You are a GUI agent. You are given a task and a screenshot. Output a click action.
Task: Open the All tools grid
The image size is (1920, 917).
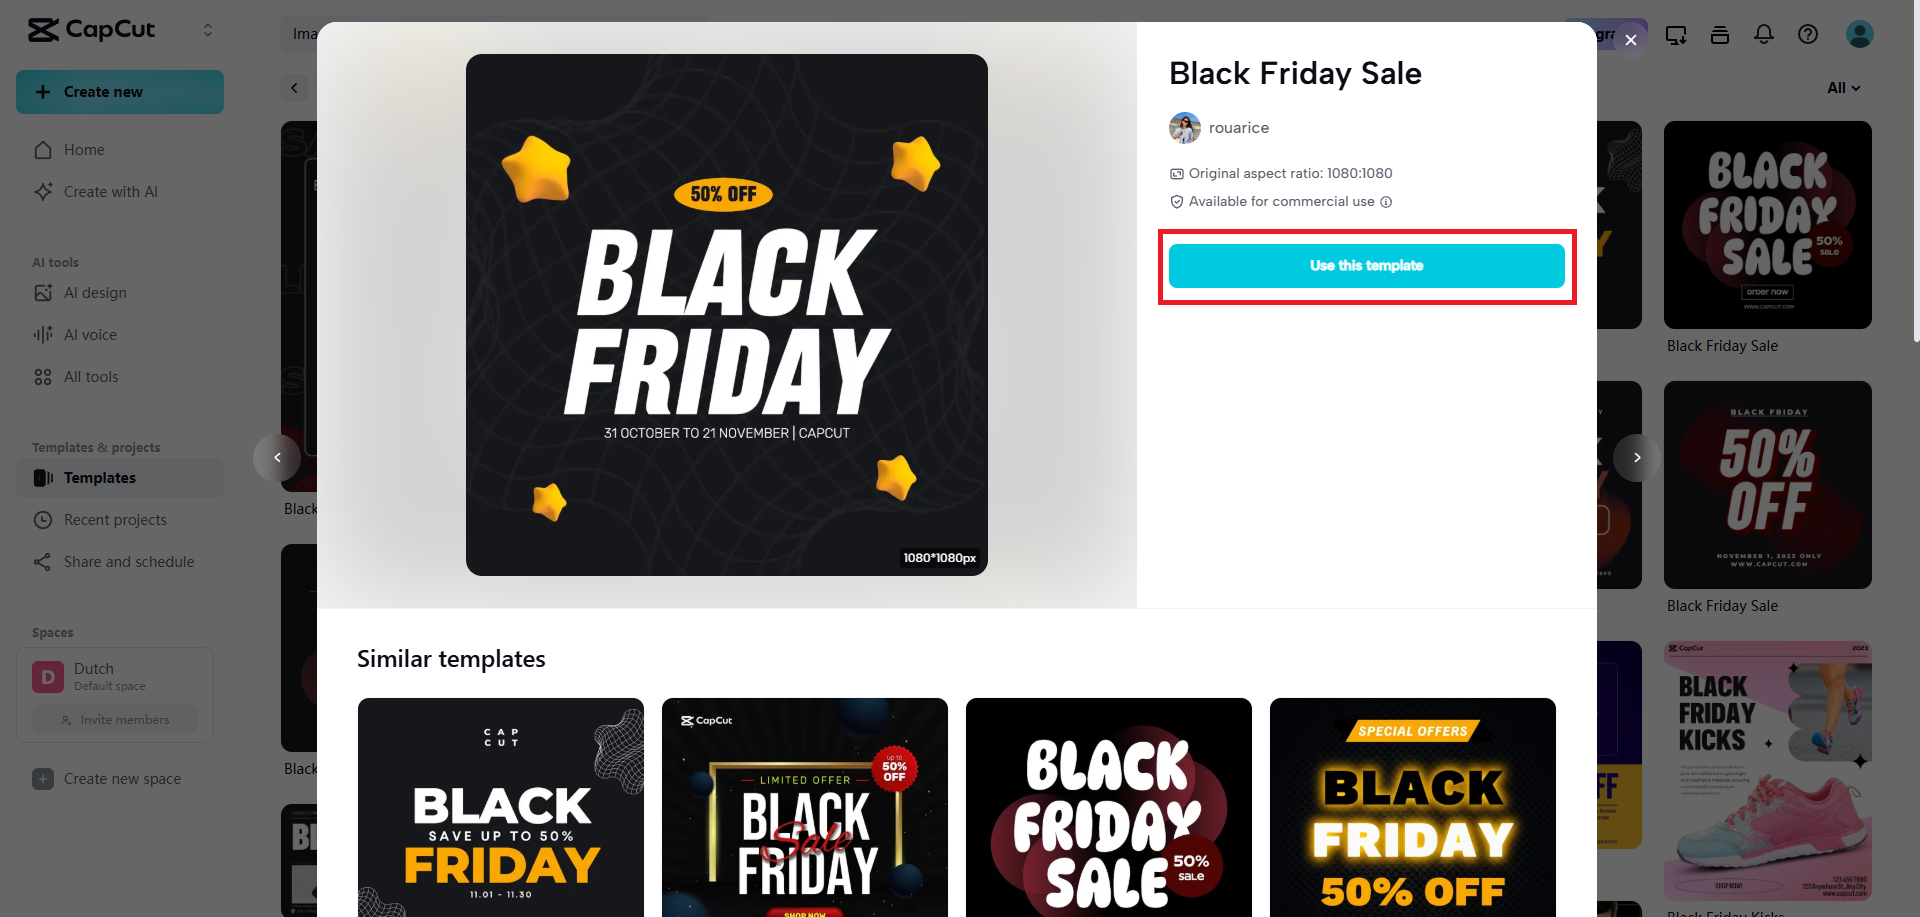point(91,377)
